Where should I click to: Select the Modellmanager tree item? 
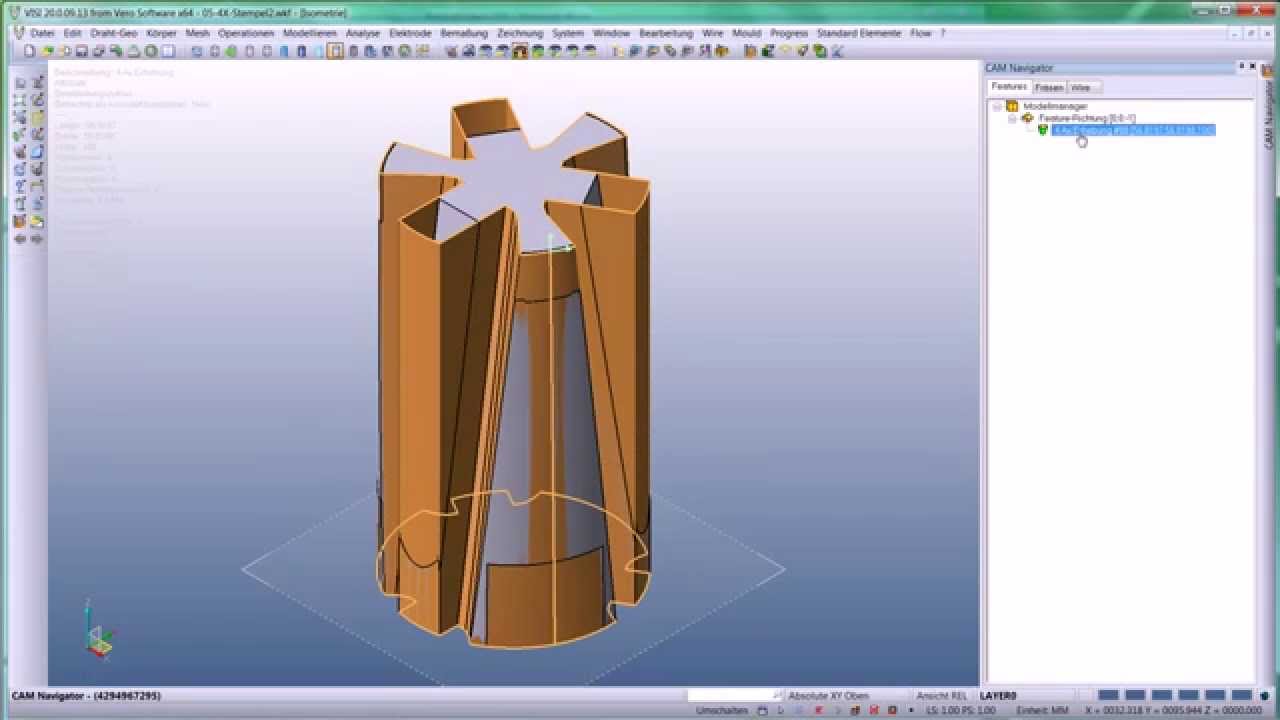(x=1055, y=106)
